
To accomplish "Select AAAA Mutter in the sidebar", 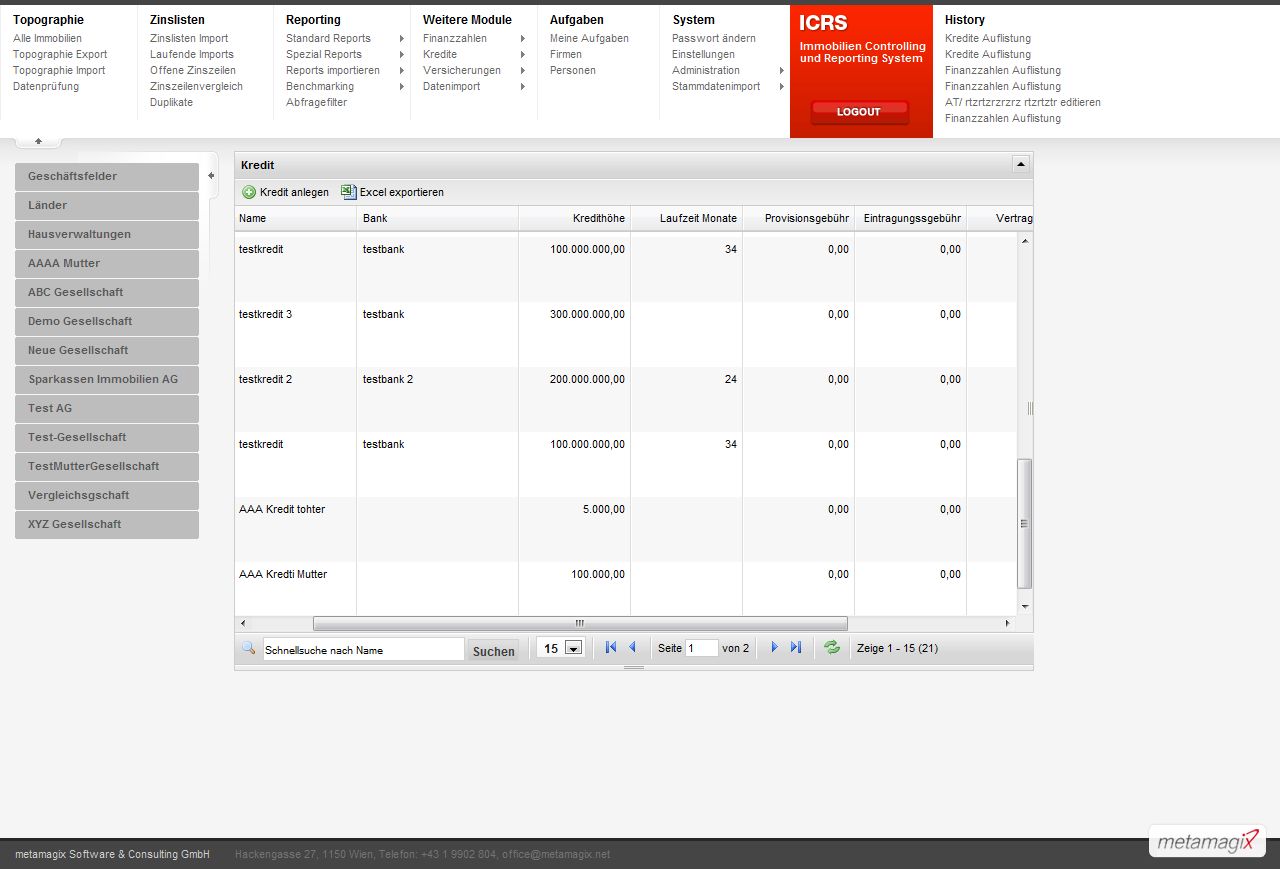I will click(x=107, y=264).
